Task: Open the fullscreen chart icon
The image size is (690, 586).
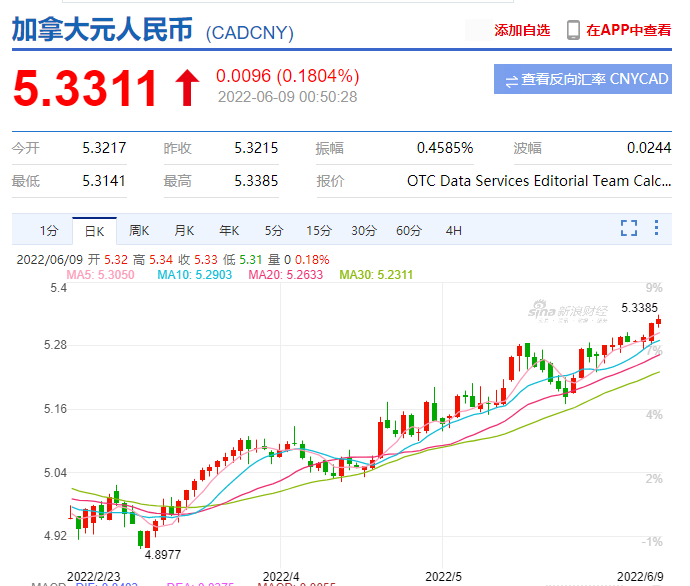Action: point(629,228)
